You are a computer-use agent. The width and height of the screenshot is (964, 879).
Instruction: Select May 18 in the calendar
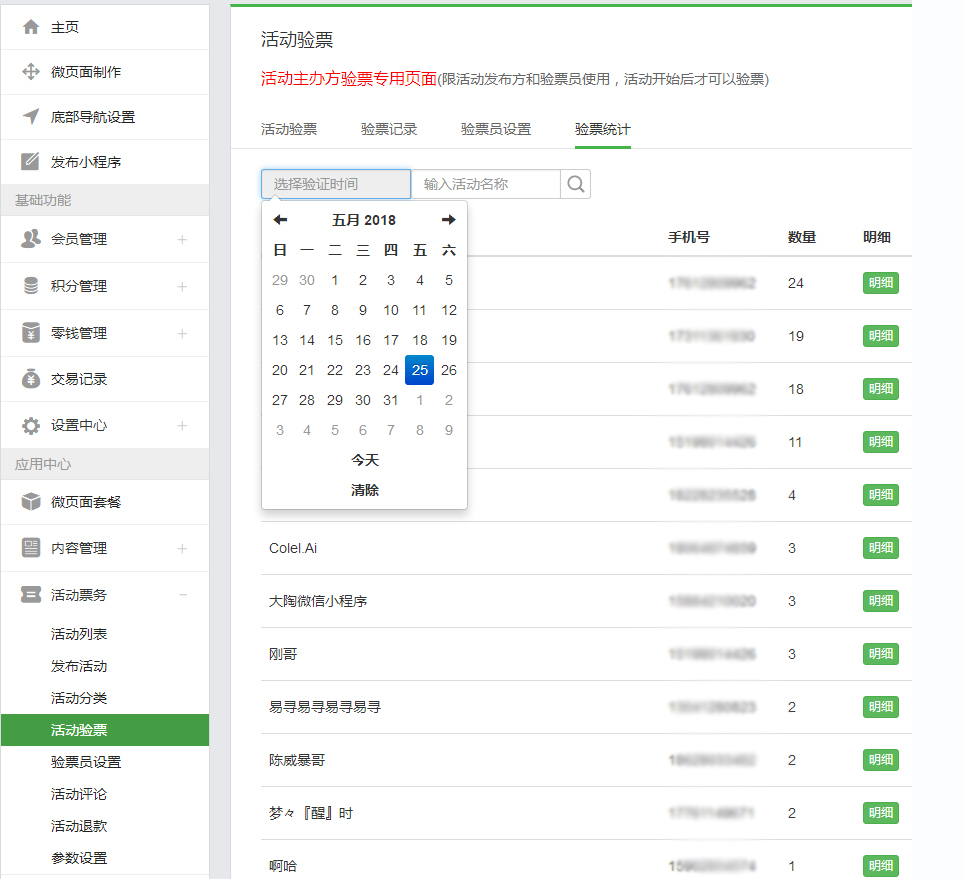click(420, 340)
